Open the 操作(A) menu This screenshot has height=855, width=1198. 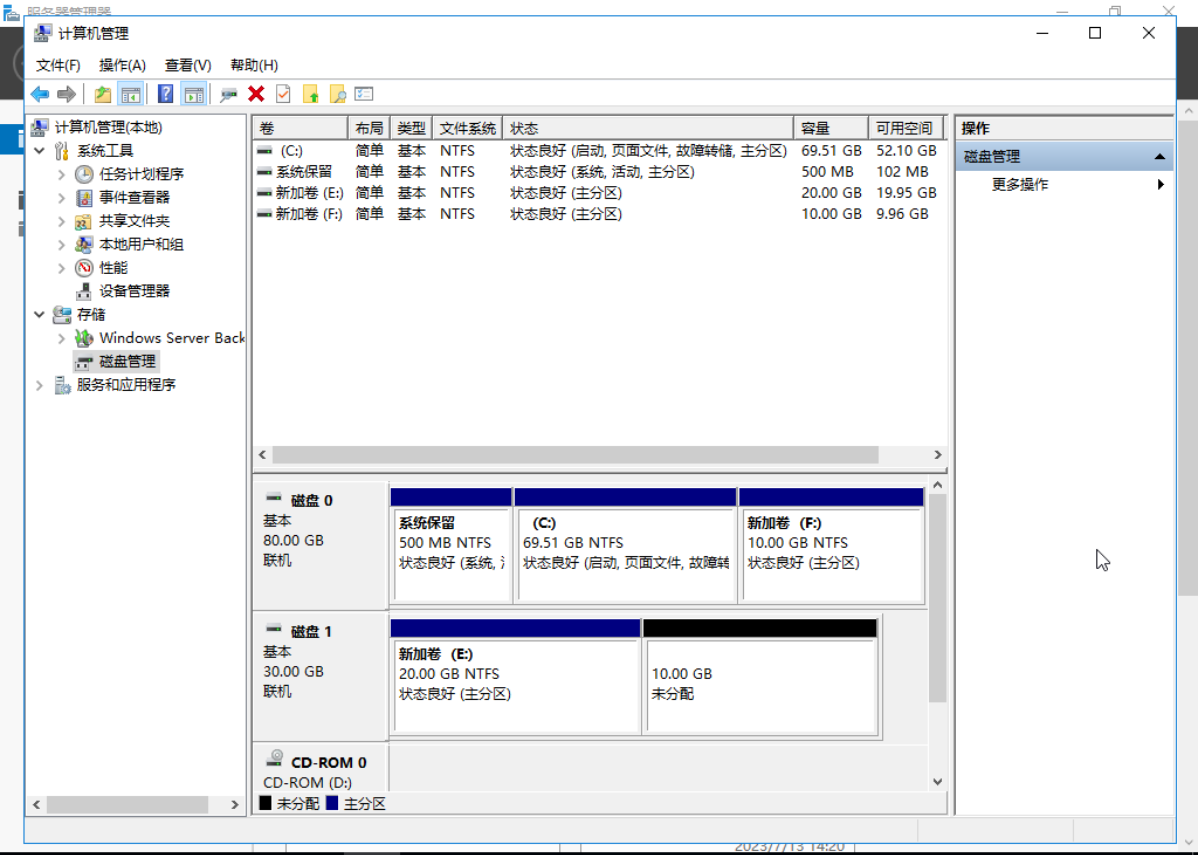pos(122,65)
